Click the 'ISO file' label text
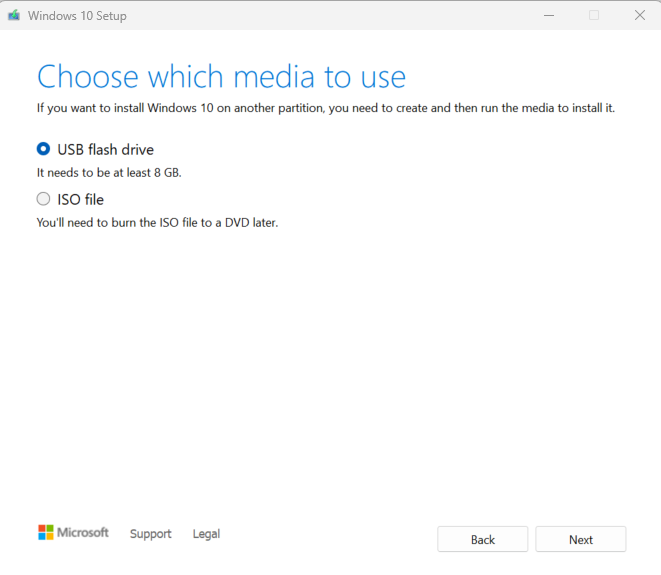 point(81,199)
